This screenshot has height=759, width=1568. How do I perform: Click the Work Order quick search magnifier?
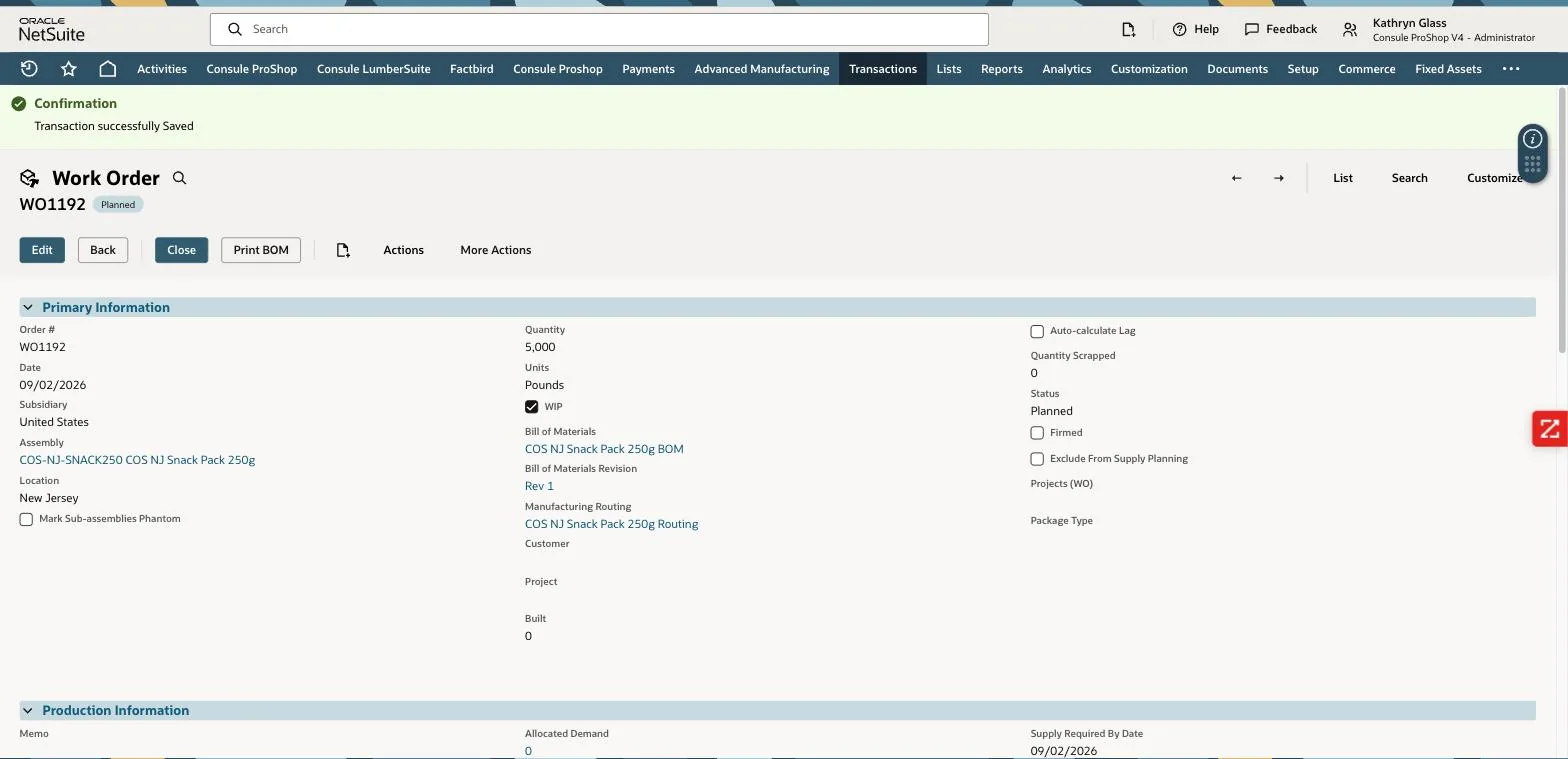(x=180, y=178)
